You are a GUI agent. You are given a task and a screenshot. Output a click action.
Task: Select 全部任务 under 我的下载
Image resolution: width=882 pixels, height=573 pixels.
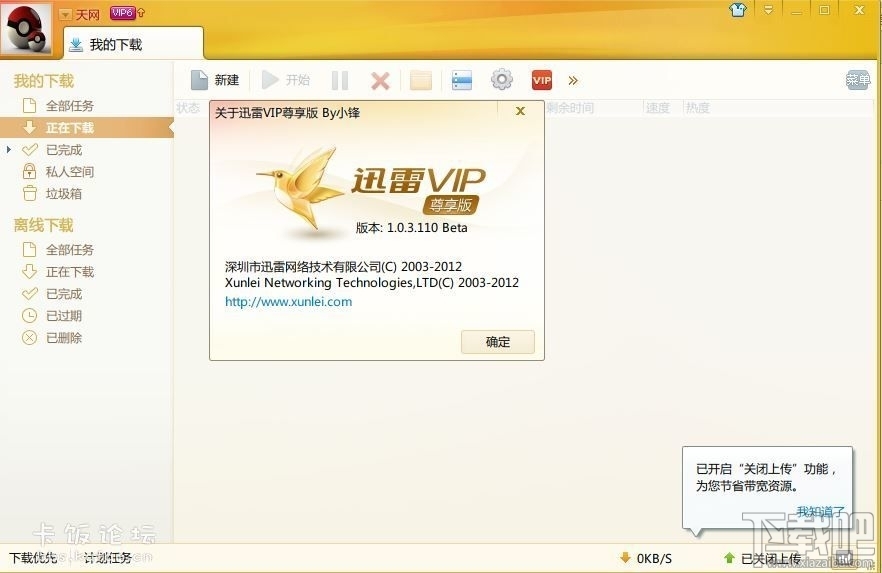[70, 106]
